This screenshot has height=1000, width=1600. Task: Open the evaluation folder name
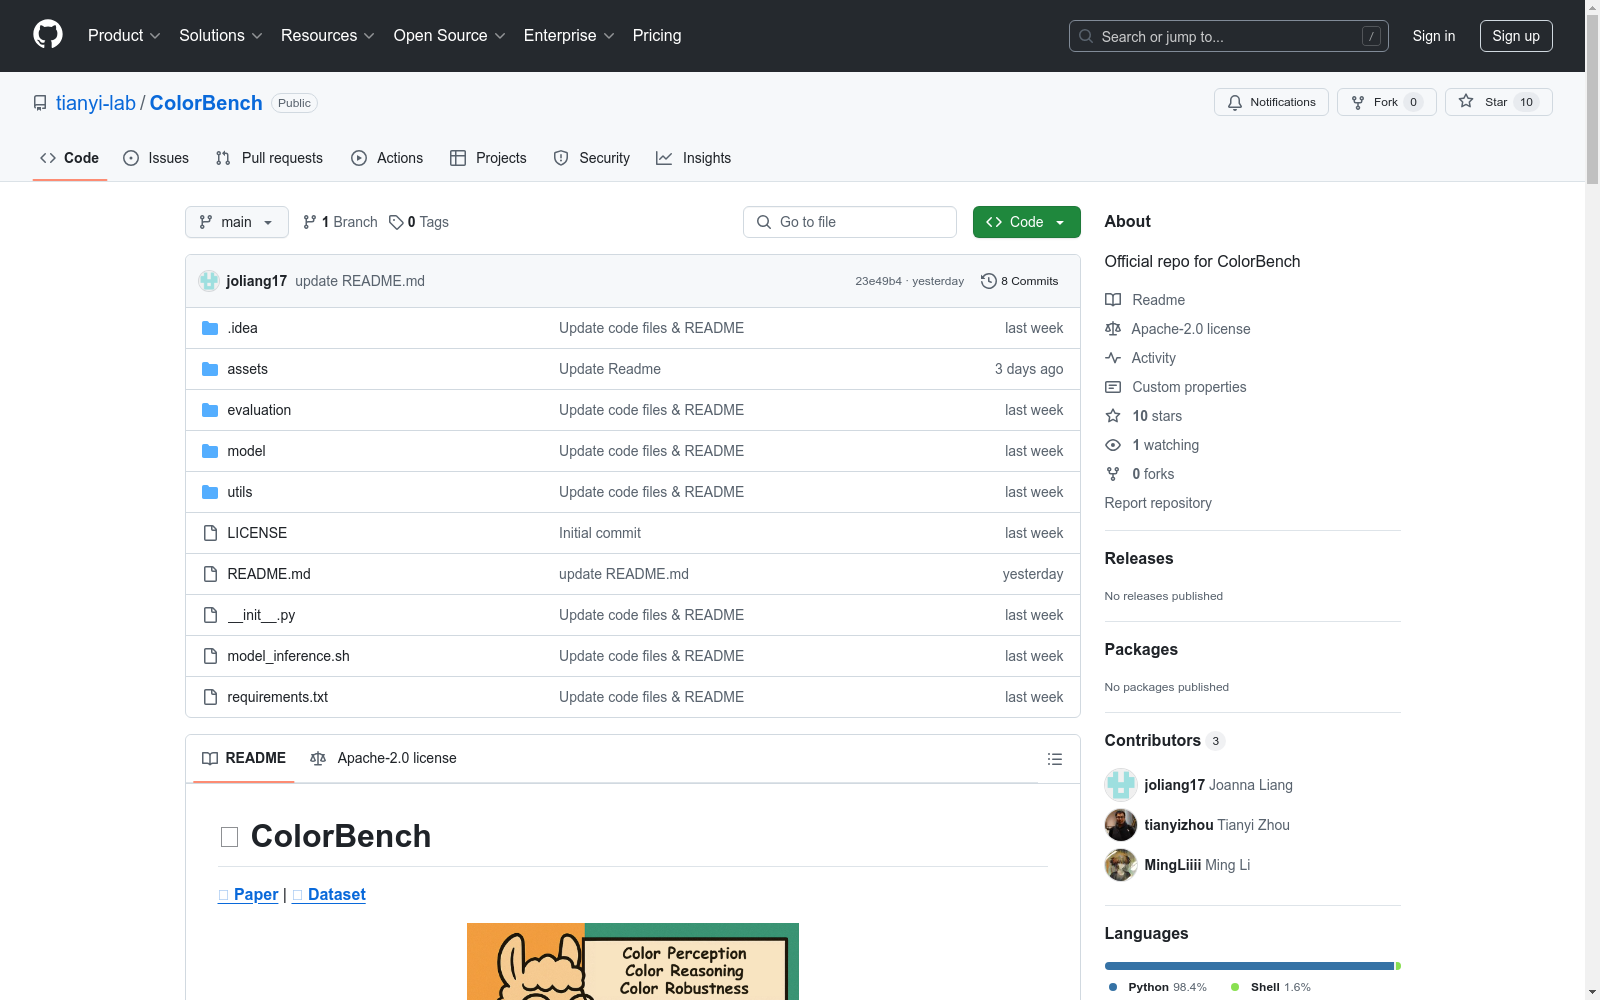(x=259, y=410)
